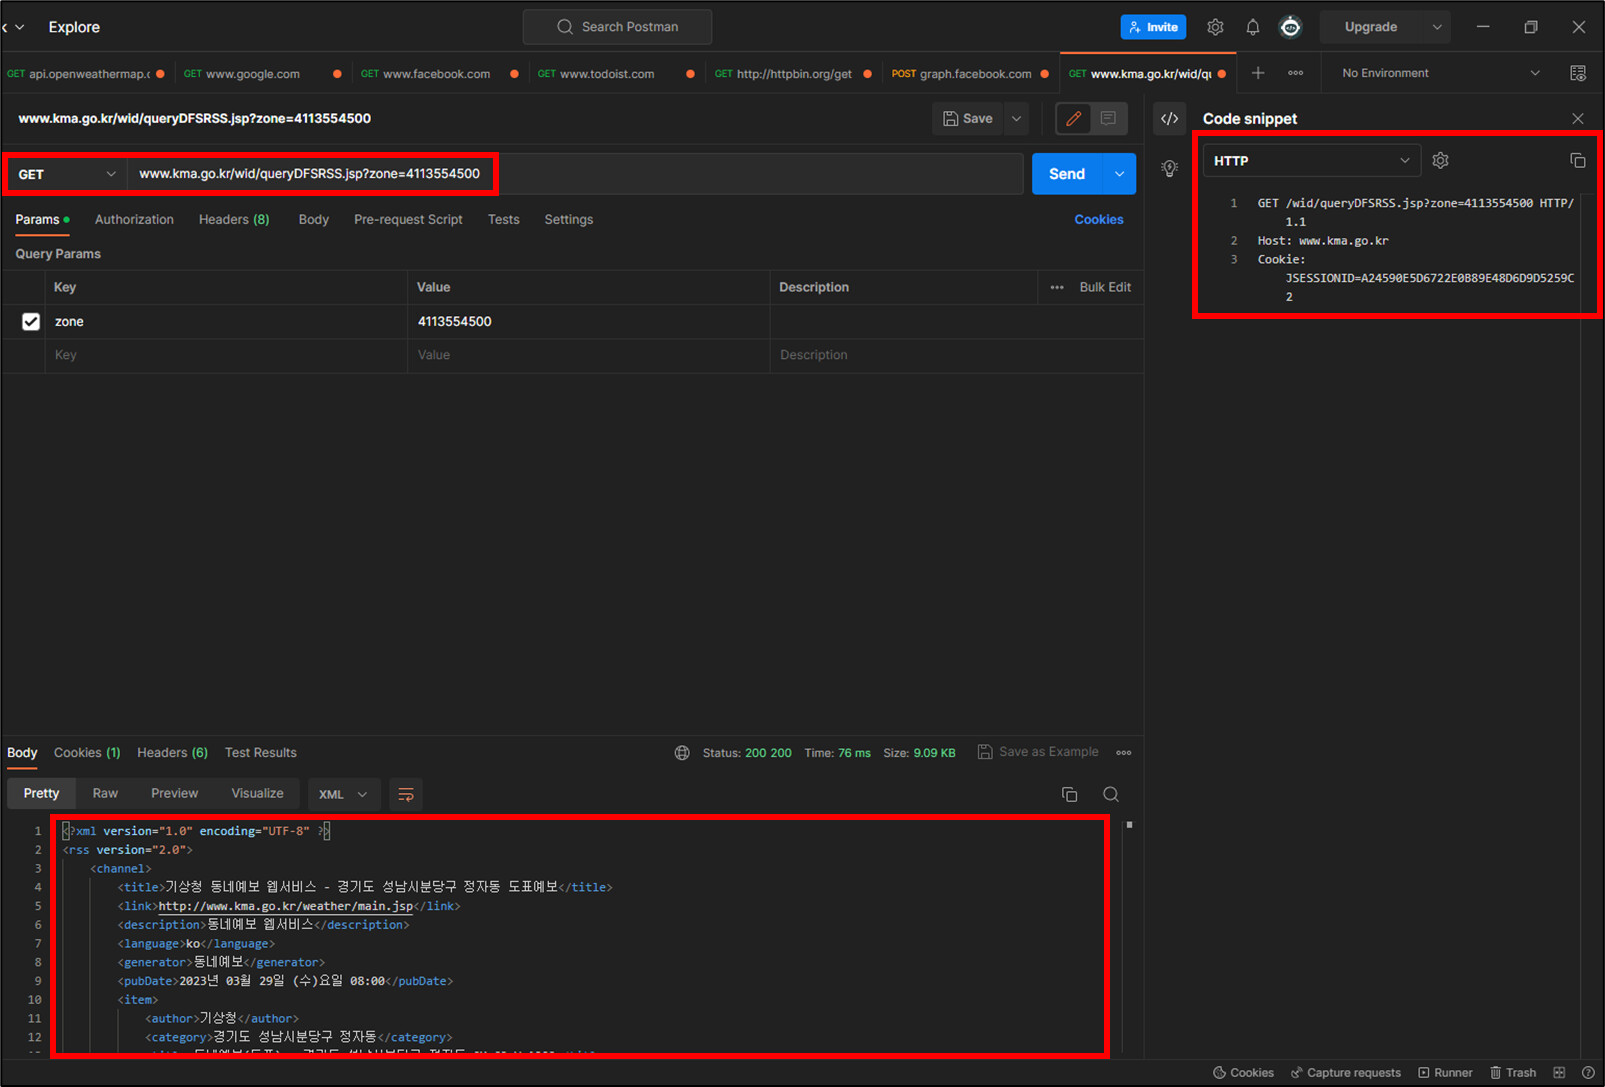Click the Search Postman field

click(x=617, y=27)
